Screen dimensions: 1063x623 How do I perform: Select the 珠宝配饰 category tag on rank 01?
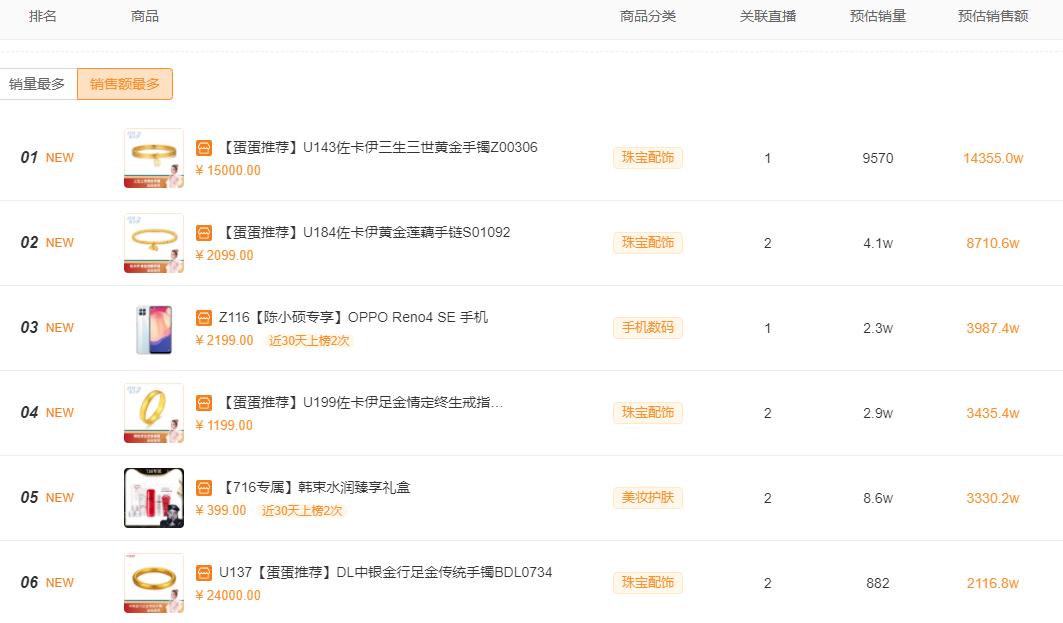point(646,158)
